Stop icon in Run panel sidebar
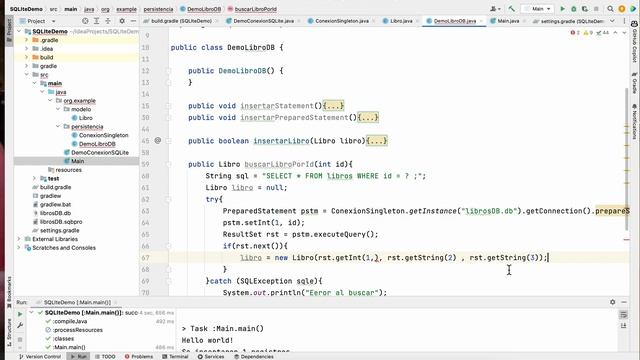The image size is (640, 360). pos(20,340)
